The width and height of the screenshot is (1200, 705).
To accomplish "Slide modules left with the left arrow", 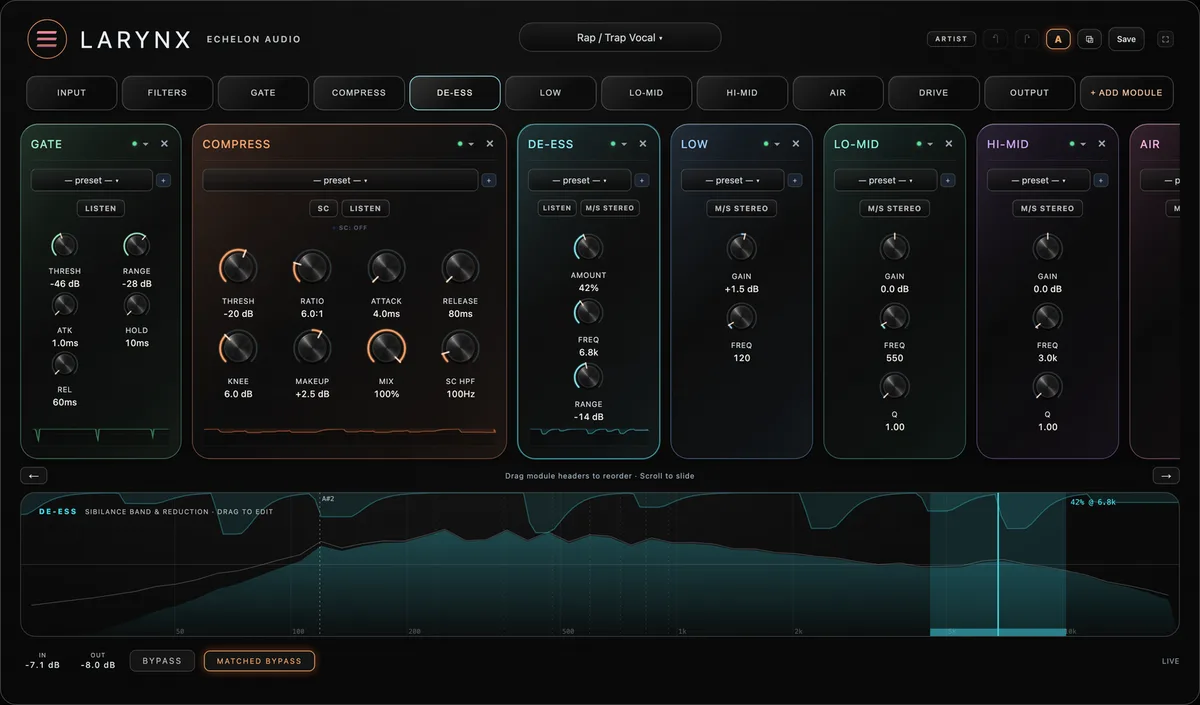I will tap(33, 476).
